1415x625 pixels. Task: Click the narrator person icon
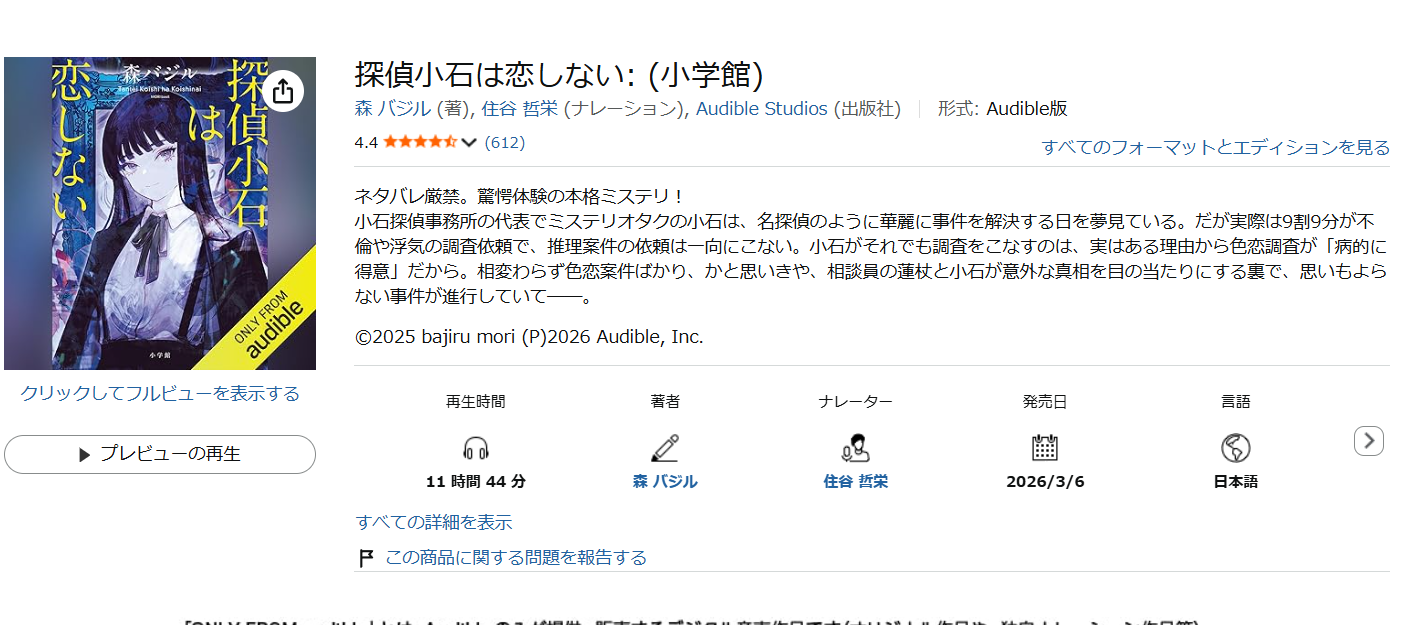point(855,447)
